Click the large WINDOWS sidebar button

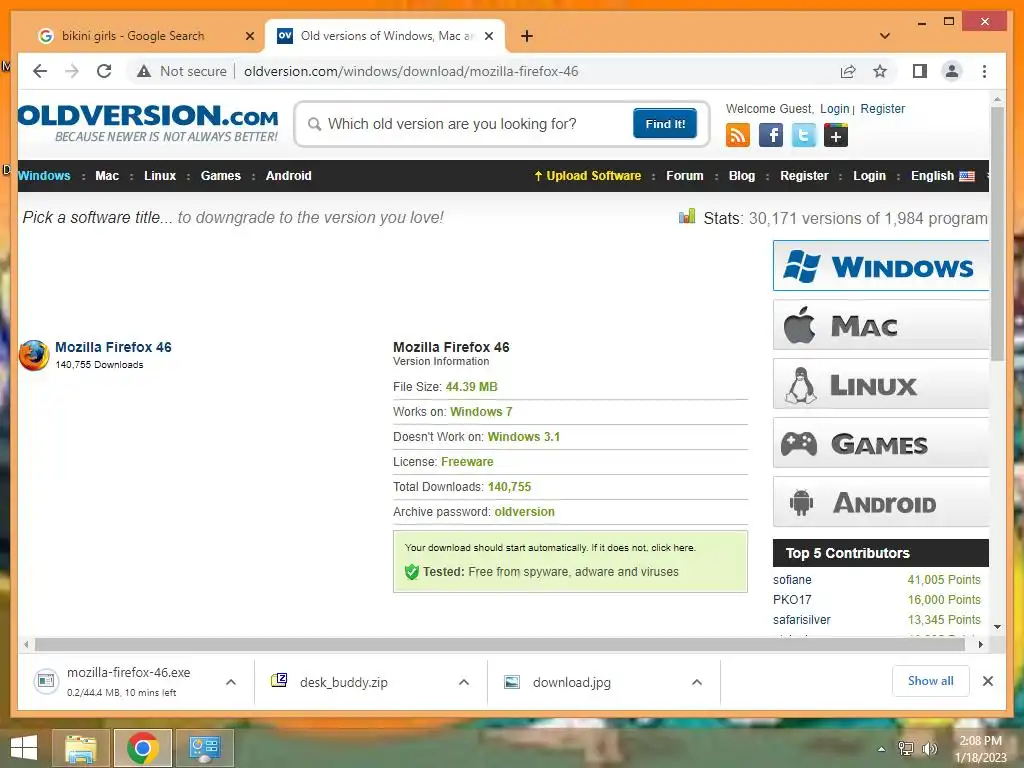coord(881,266)
